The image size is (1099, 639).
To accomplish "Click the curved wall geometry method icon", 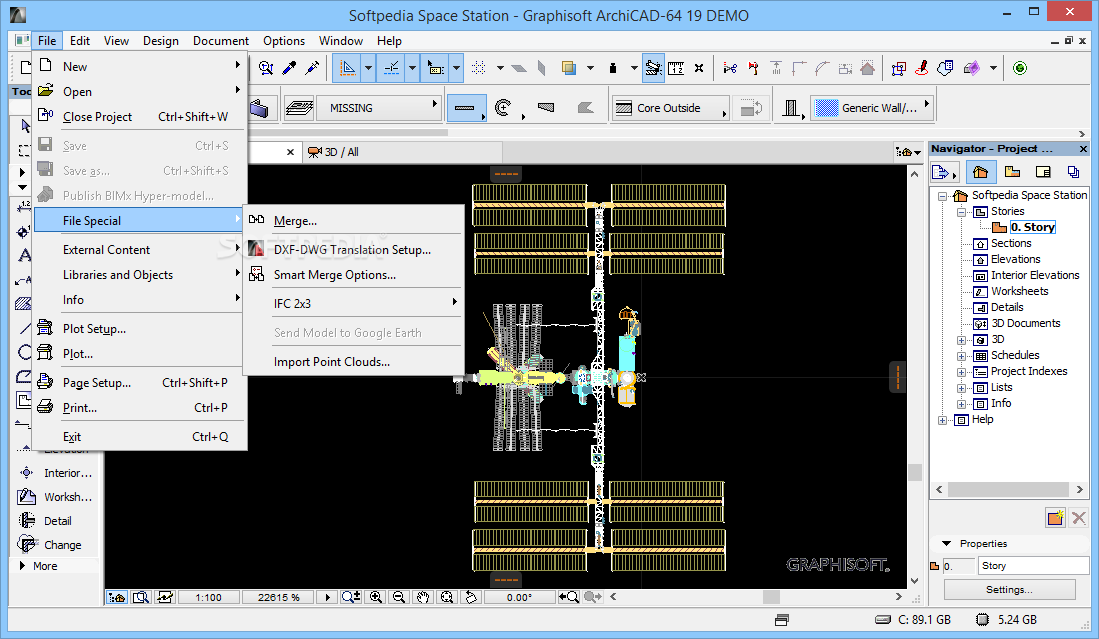I will 503,108.
